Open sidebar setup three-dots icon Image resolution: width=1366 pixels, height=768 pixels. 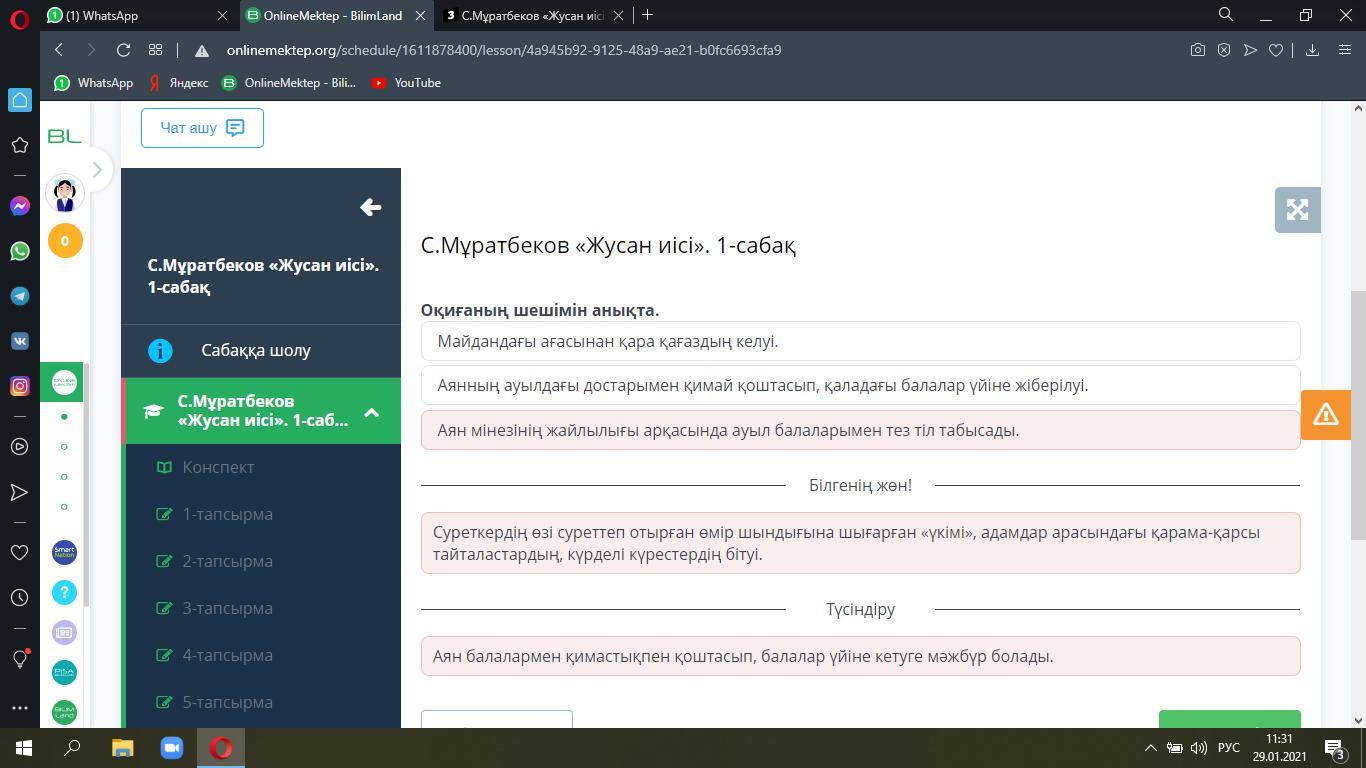20,708
